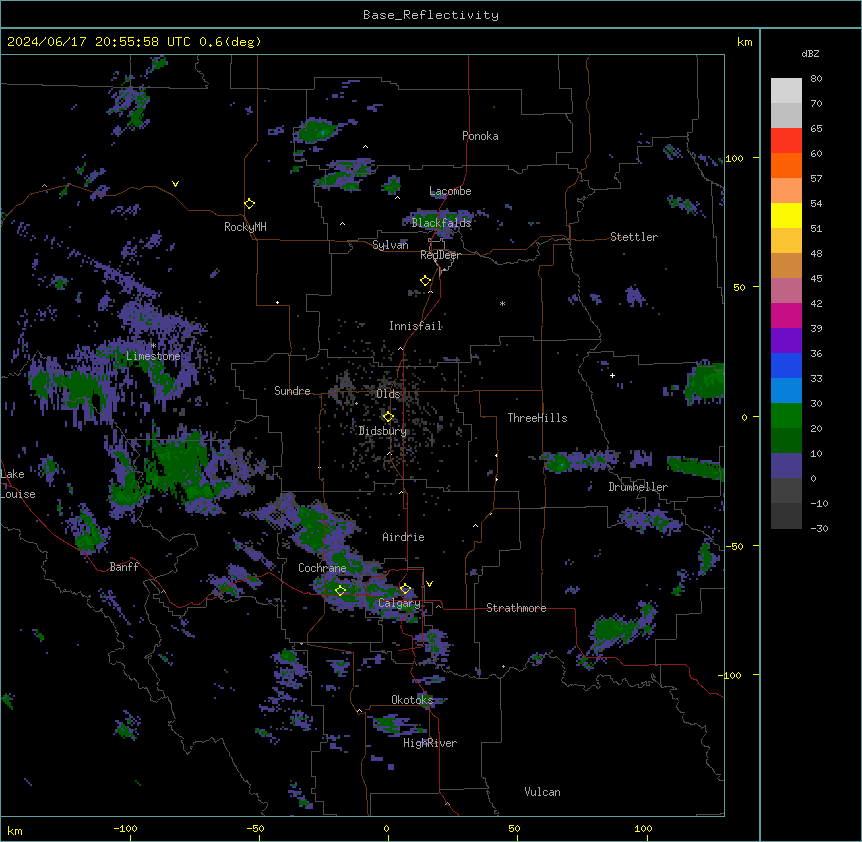Click the yellow diamond marker beside RockyMH

(x=250, y=204)
